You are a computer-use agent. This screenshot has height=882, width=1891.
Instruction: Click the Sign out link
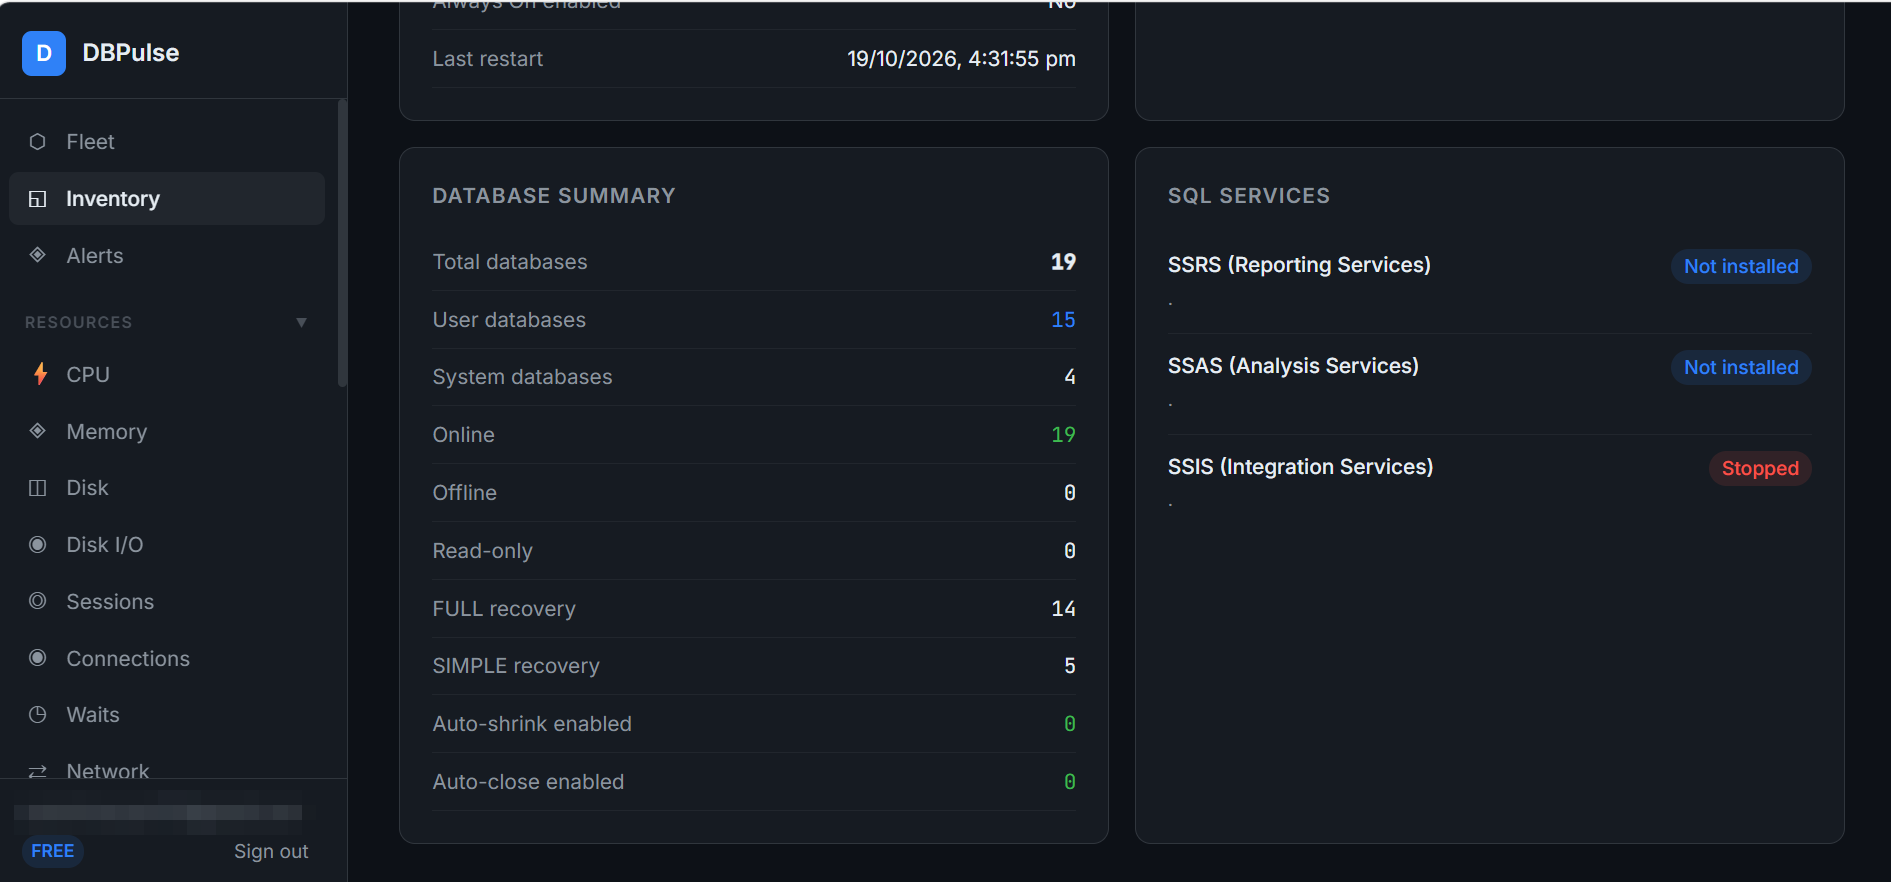(x=271, y=851)
